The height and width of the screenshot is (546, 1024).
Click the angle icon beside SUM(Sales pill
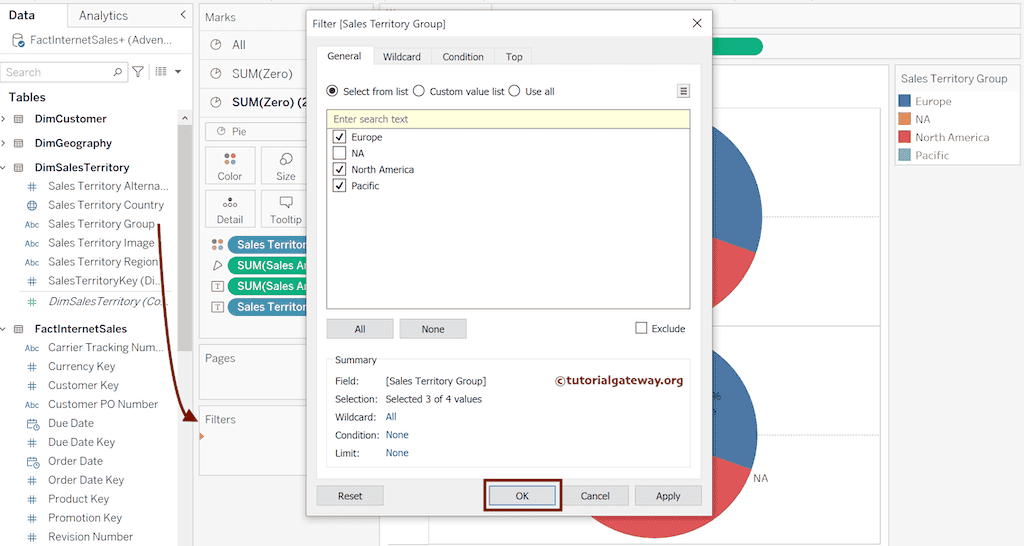tap(217, 266)
